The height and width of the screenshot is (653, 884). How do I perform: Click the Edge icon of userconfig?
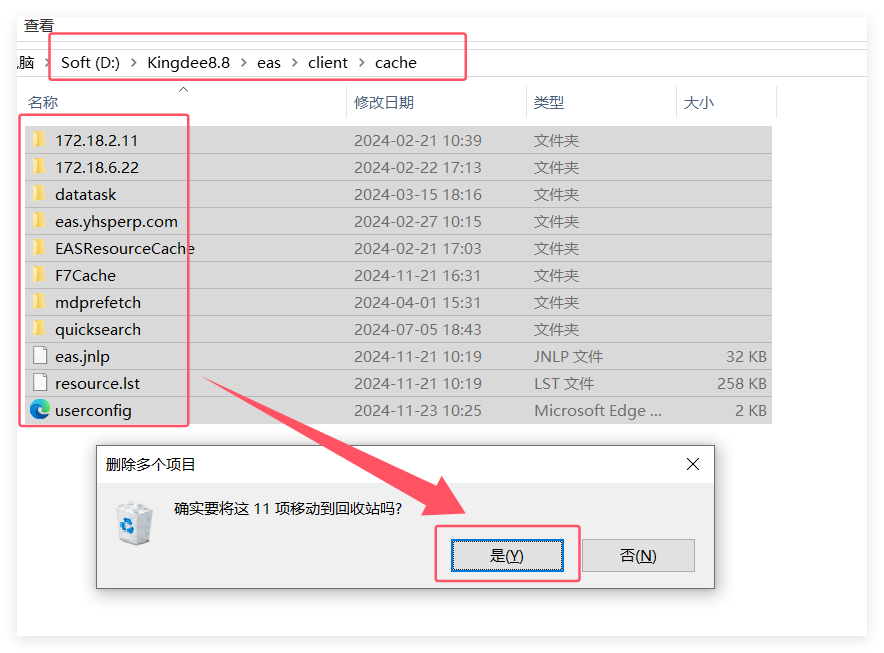39,409
